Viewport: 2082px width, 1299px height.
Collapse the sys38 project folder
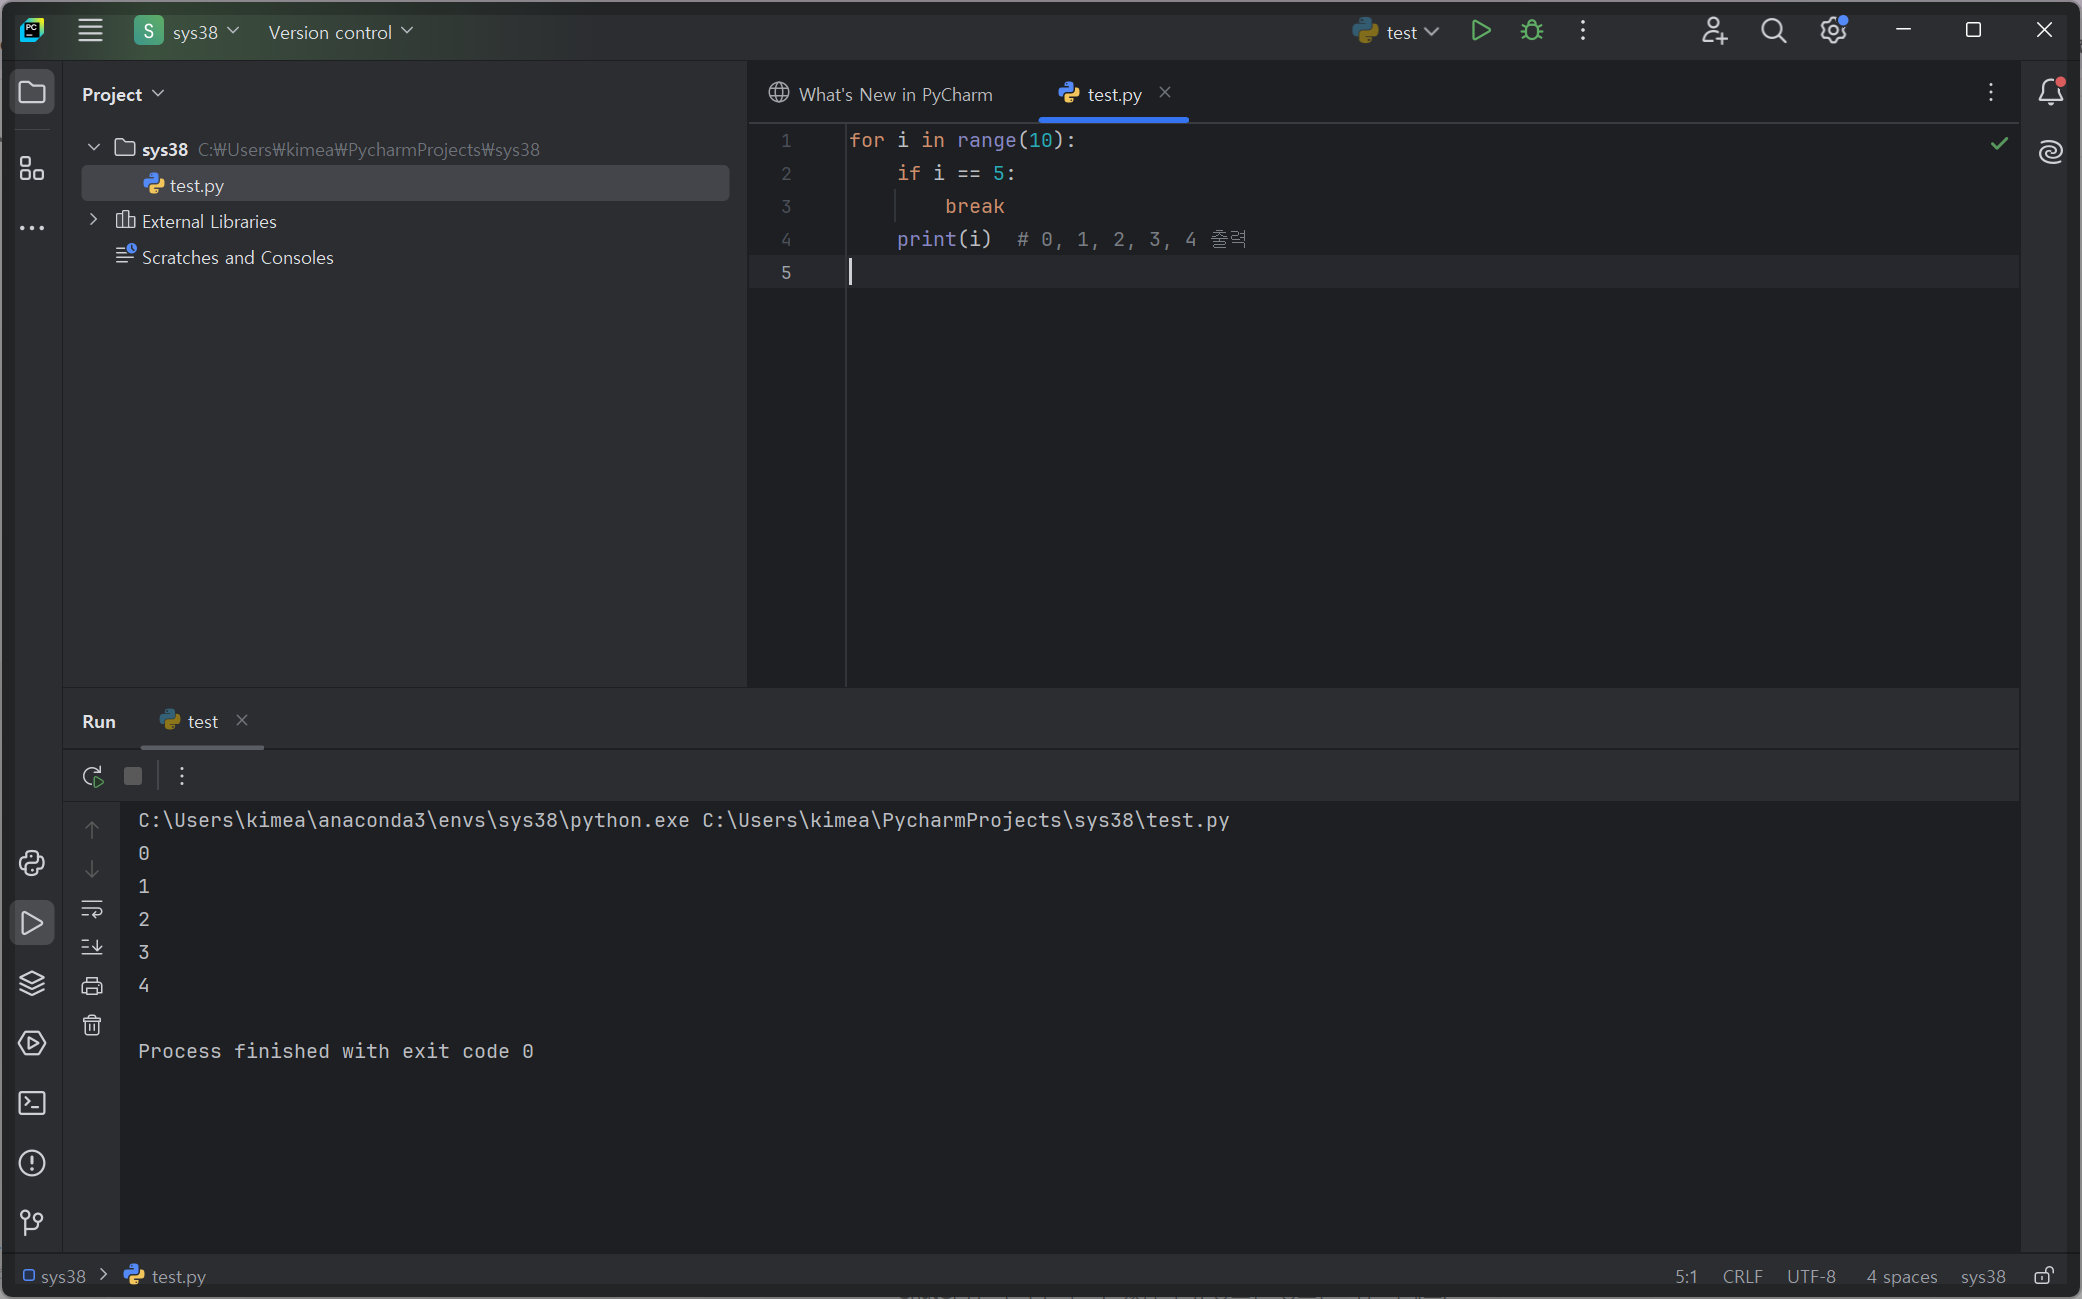coord(94,148)
